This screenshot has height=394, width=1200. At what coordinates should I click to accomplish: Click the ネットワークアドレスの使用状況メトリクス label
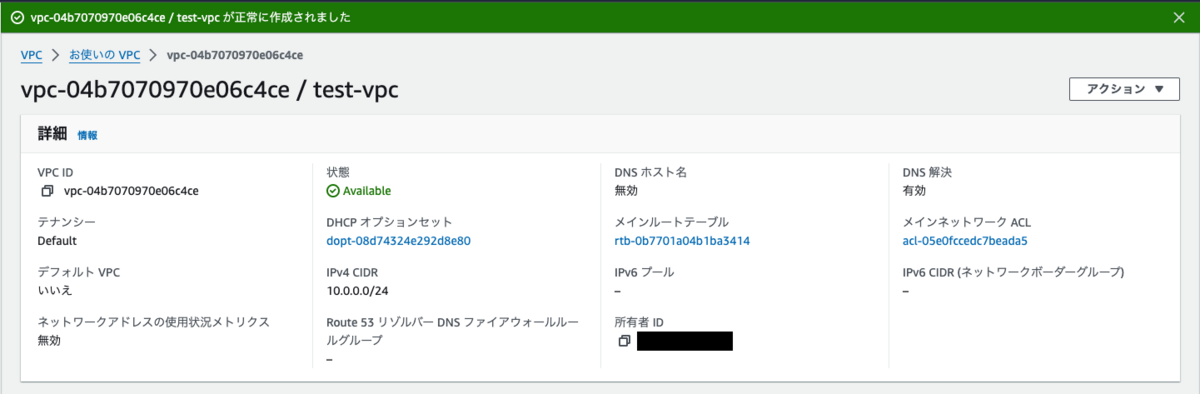click(x=154, y=322)
